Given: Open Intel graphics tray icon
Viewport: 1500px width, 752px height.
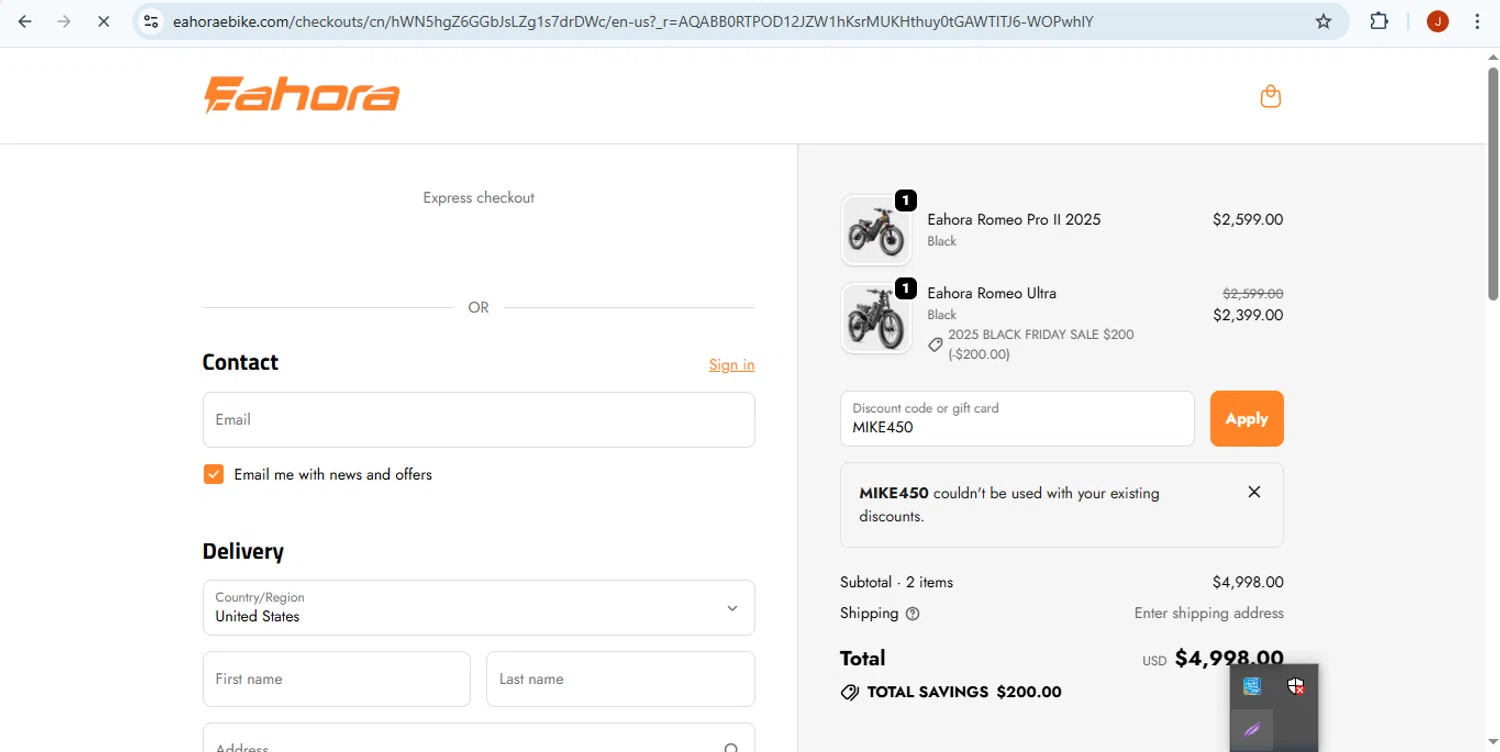Looking at the screenshot, I should [x=1252, y=686].
